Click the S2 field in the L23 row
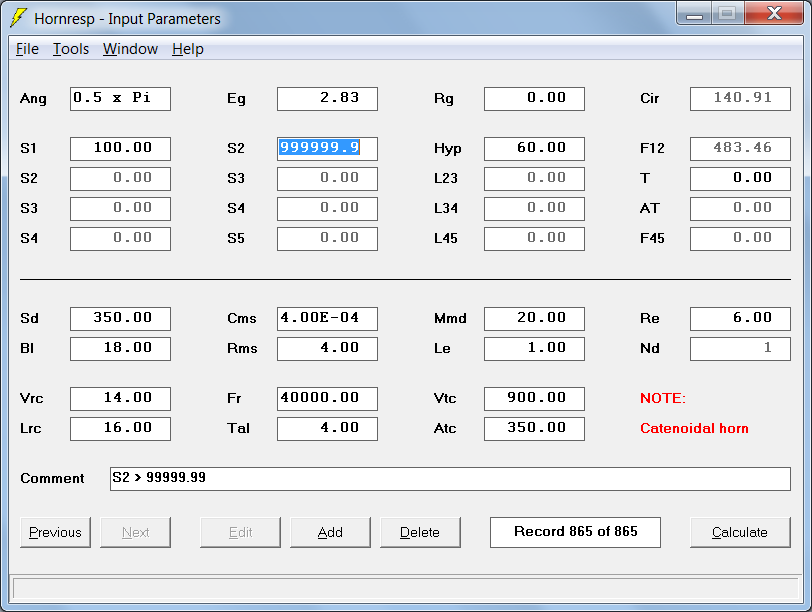Viewport: 812px width, 612px height. pyautogui.click(x=120, y=179)
